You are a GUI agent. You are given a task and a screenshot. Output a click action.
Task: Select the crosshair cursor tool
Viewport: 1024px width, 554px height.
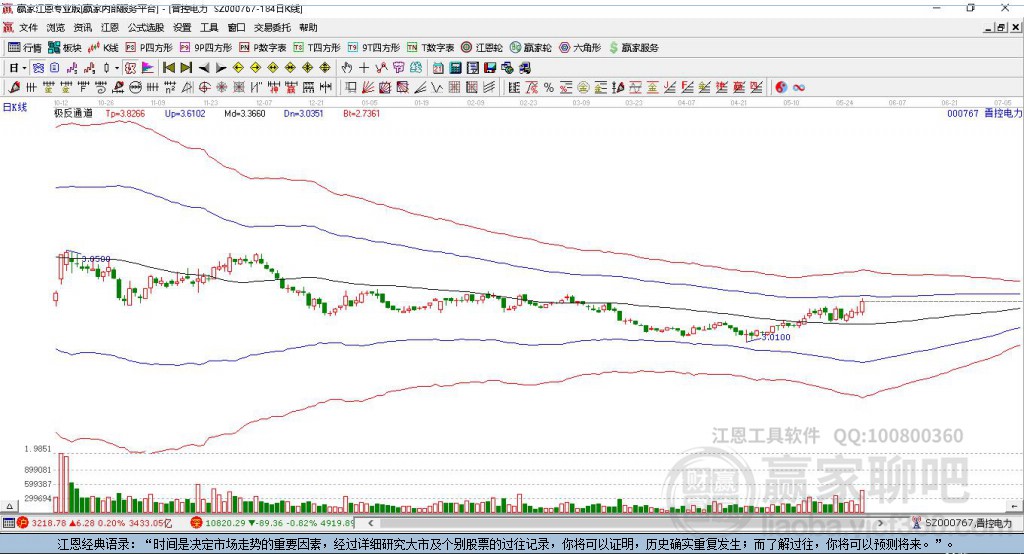tap(364, 68)
